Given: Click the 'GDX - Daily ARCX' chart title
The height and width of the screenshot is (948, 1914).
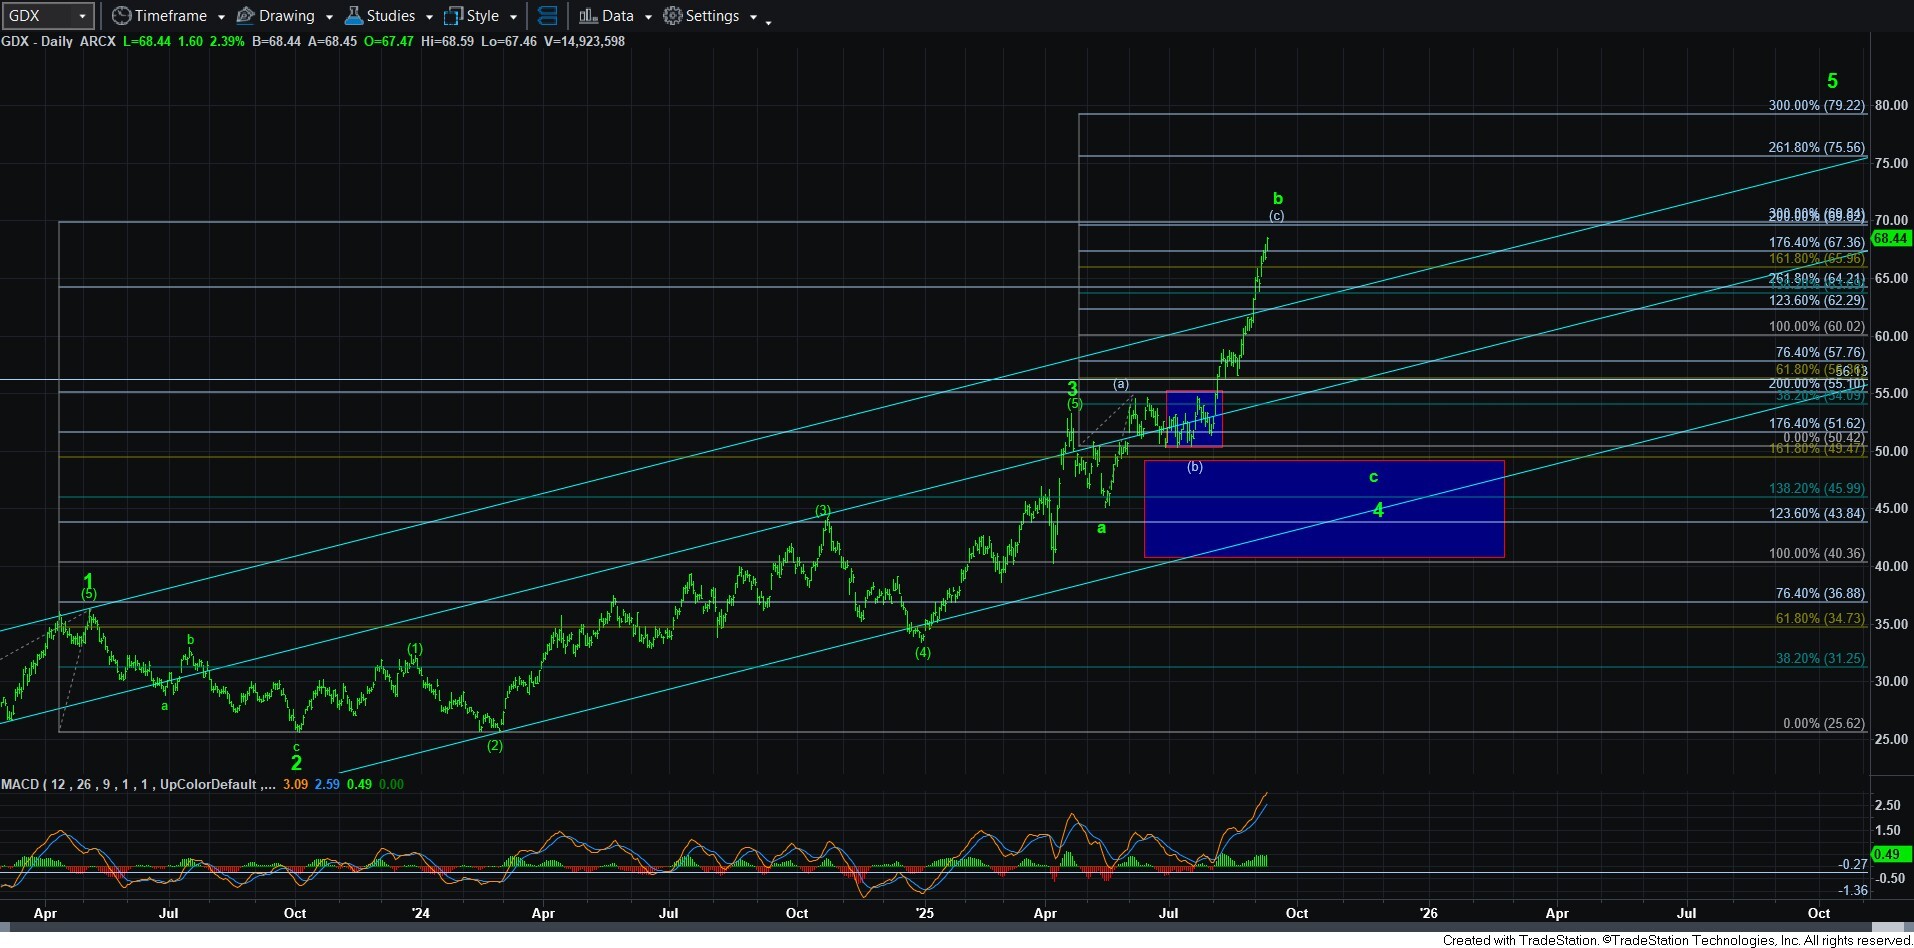Looking at the screenshot, I should pyautogui.click(x=58, y=41).
